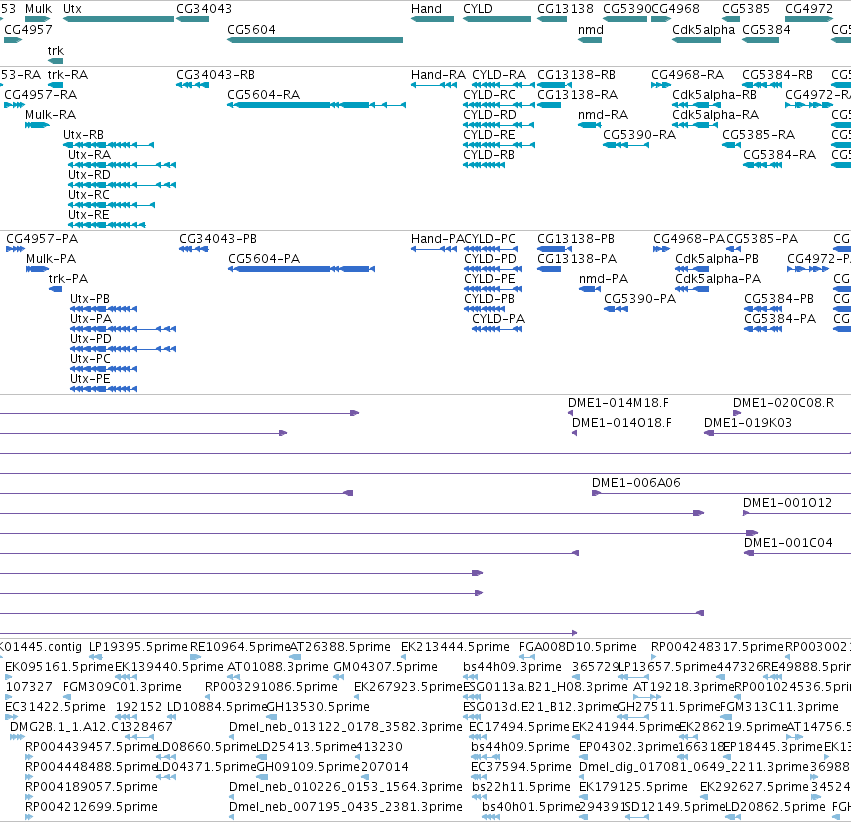Select BAC clone DME1-020C08.R
851x822 pixels.
(737, 413)
